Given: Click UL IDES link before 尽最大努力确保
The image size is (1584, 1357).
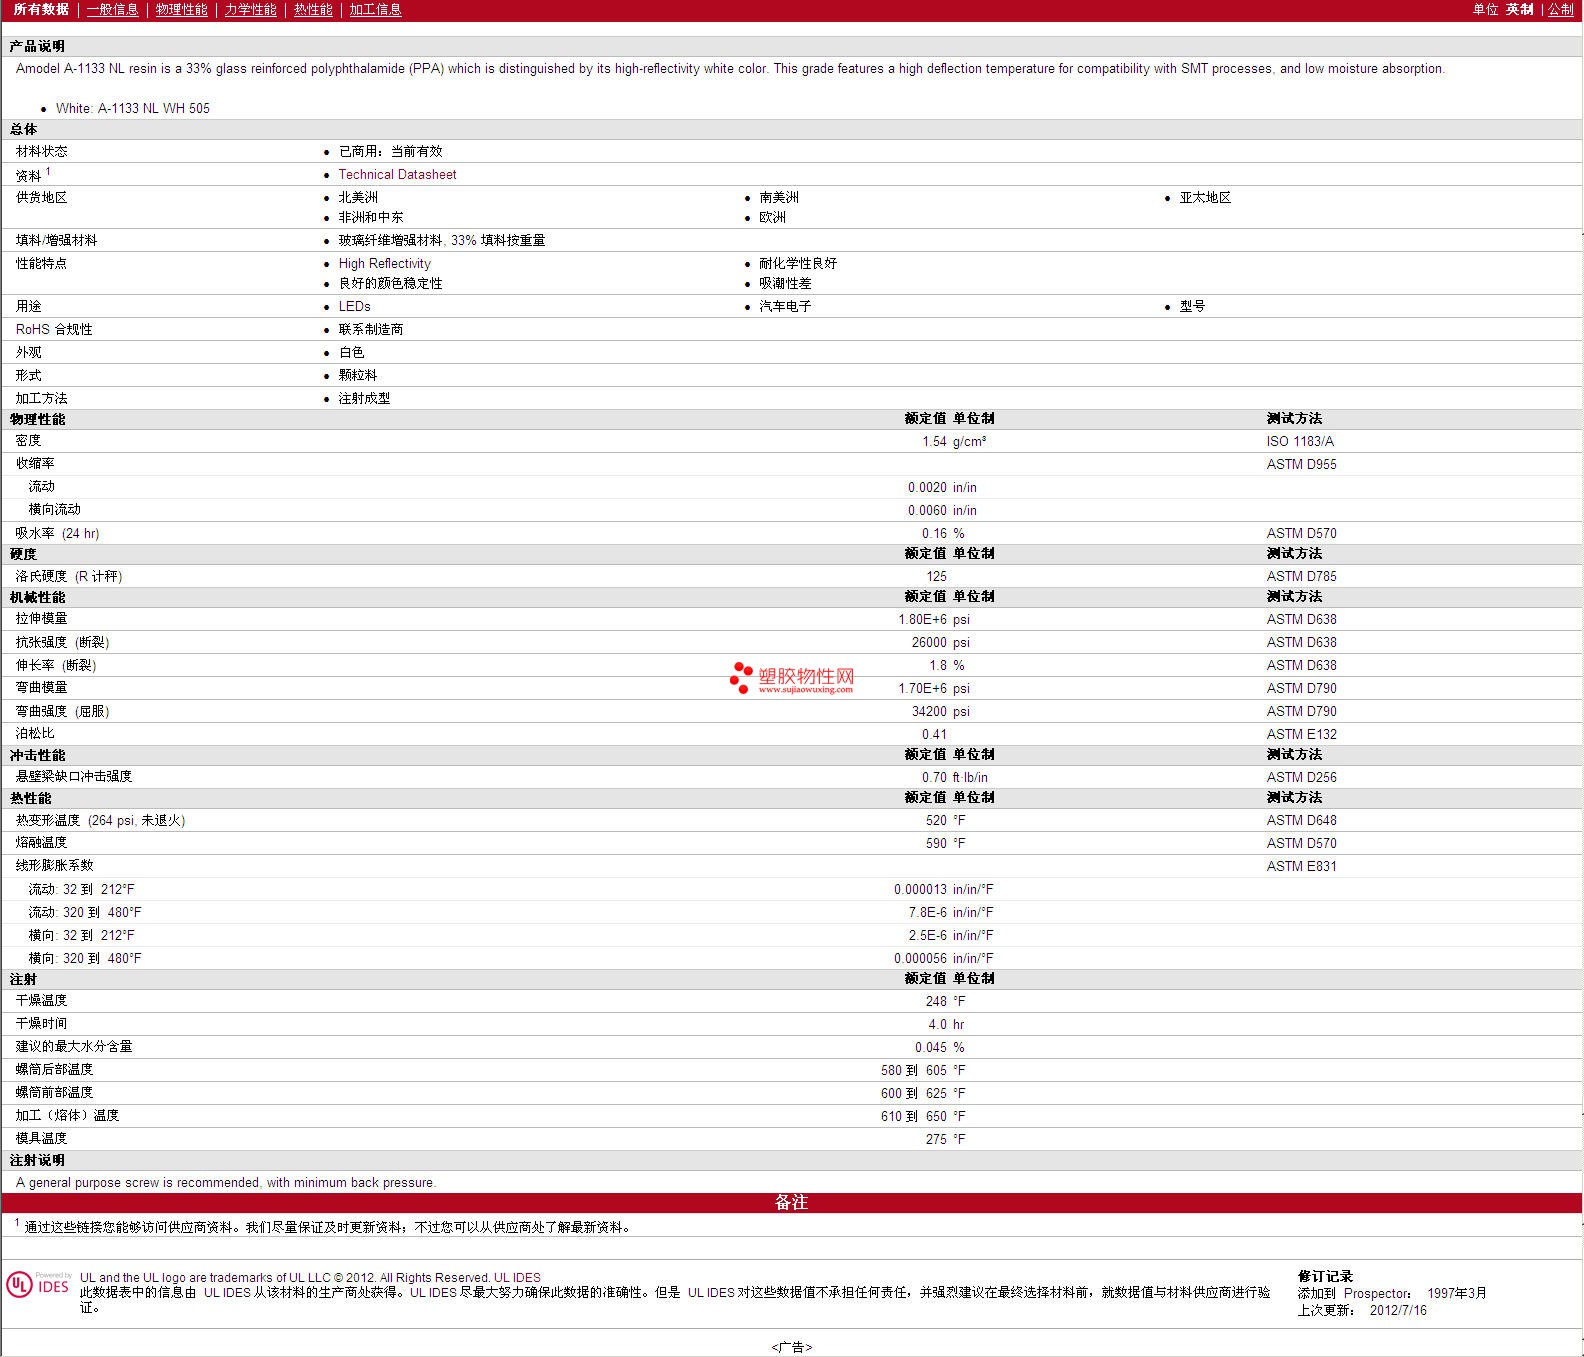Looking at the screenshot, I should (x=433, y=1292).
